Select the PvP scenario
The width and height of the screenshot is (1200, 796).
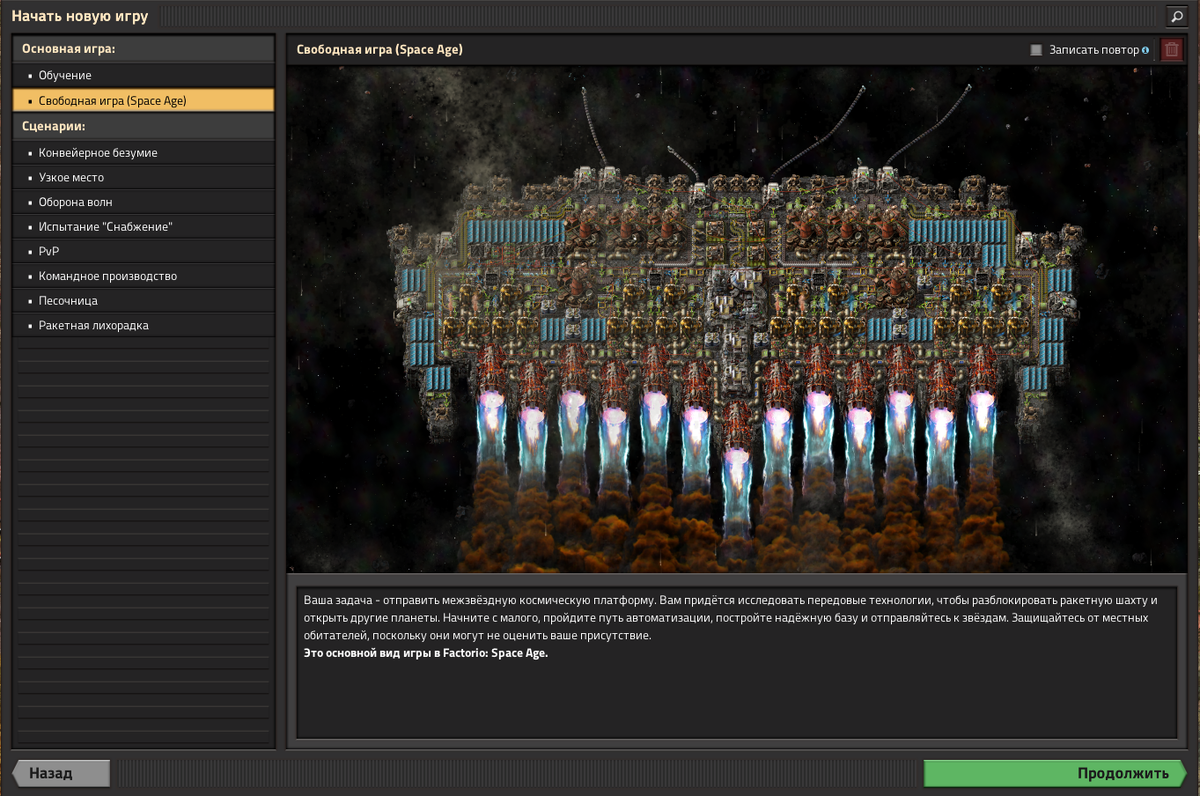point(144,251)
